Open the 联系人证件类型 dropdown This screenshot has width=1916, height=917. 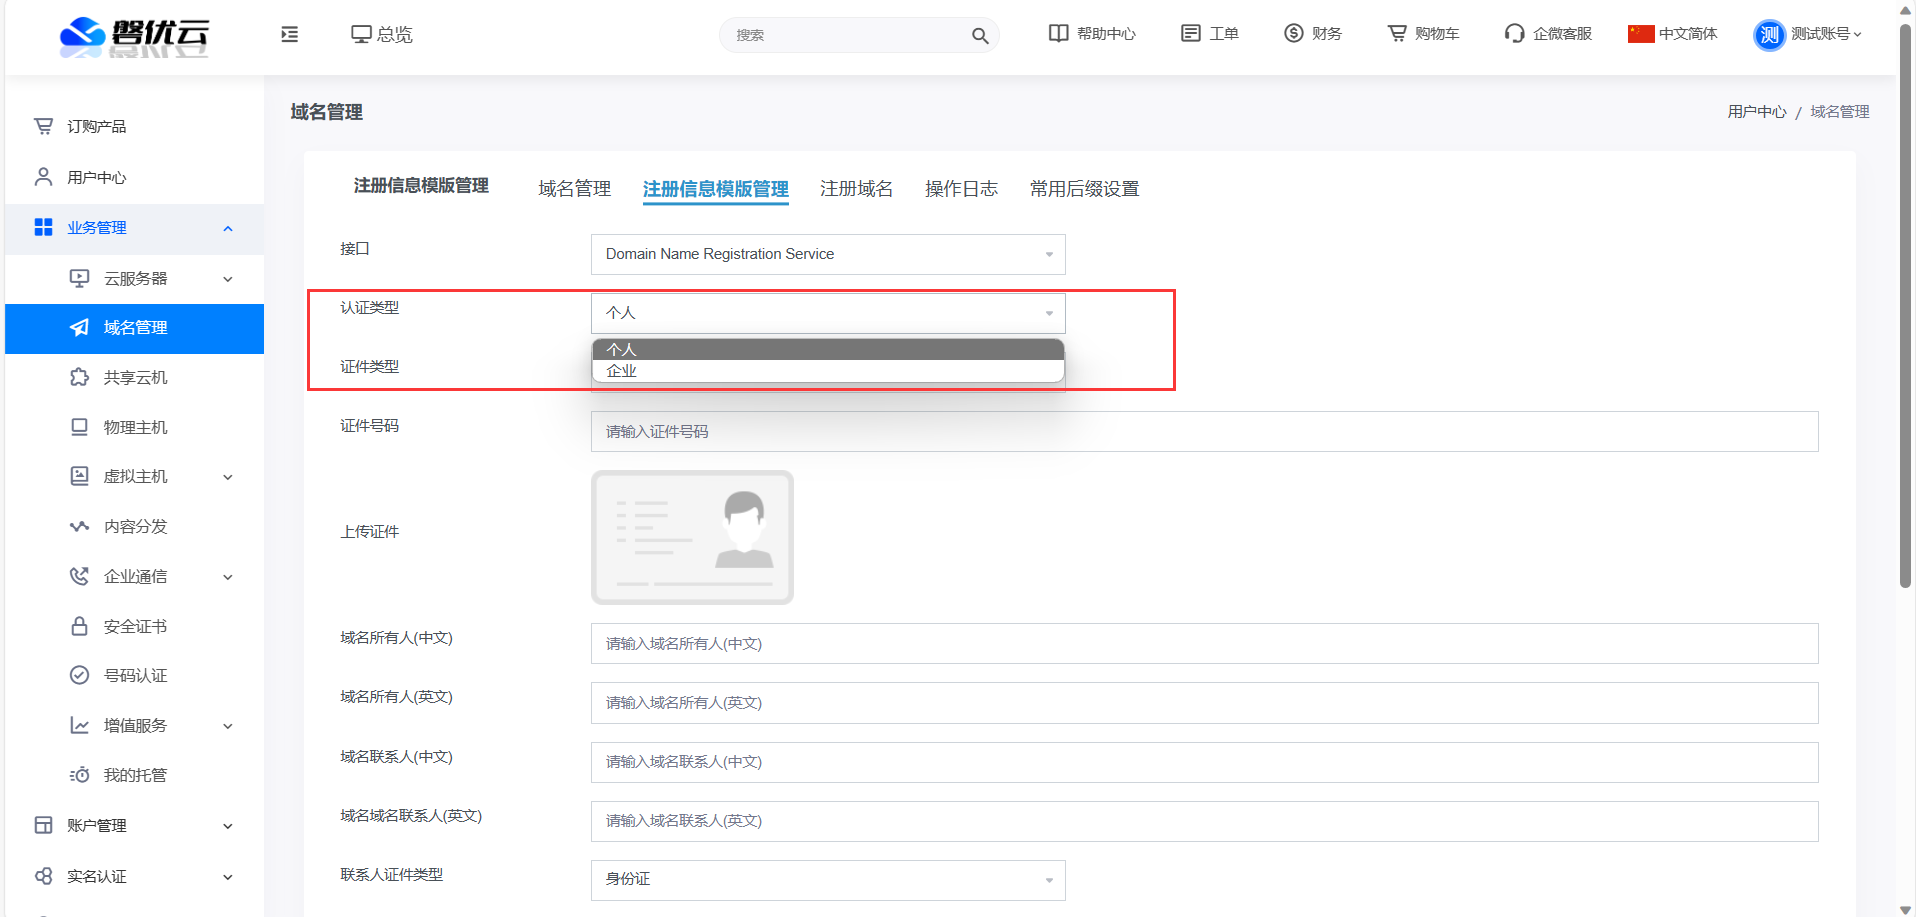point(827,880)
